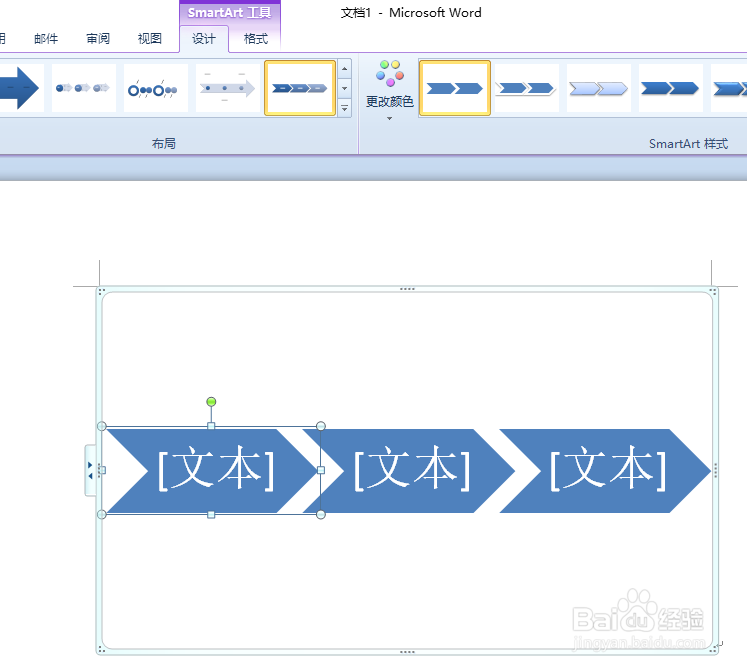
Task: Expand the full layouts gallery
Action: click(344, 108)
